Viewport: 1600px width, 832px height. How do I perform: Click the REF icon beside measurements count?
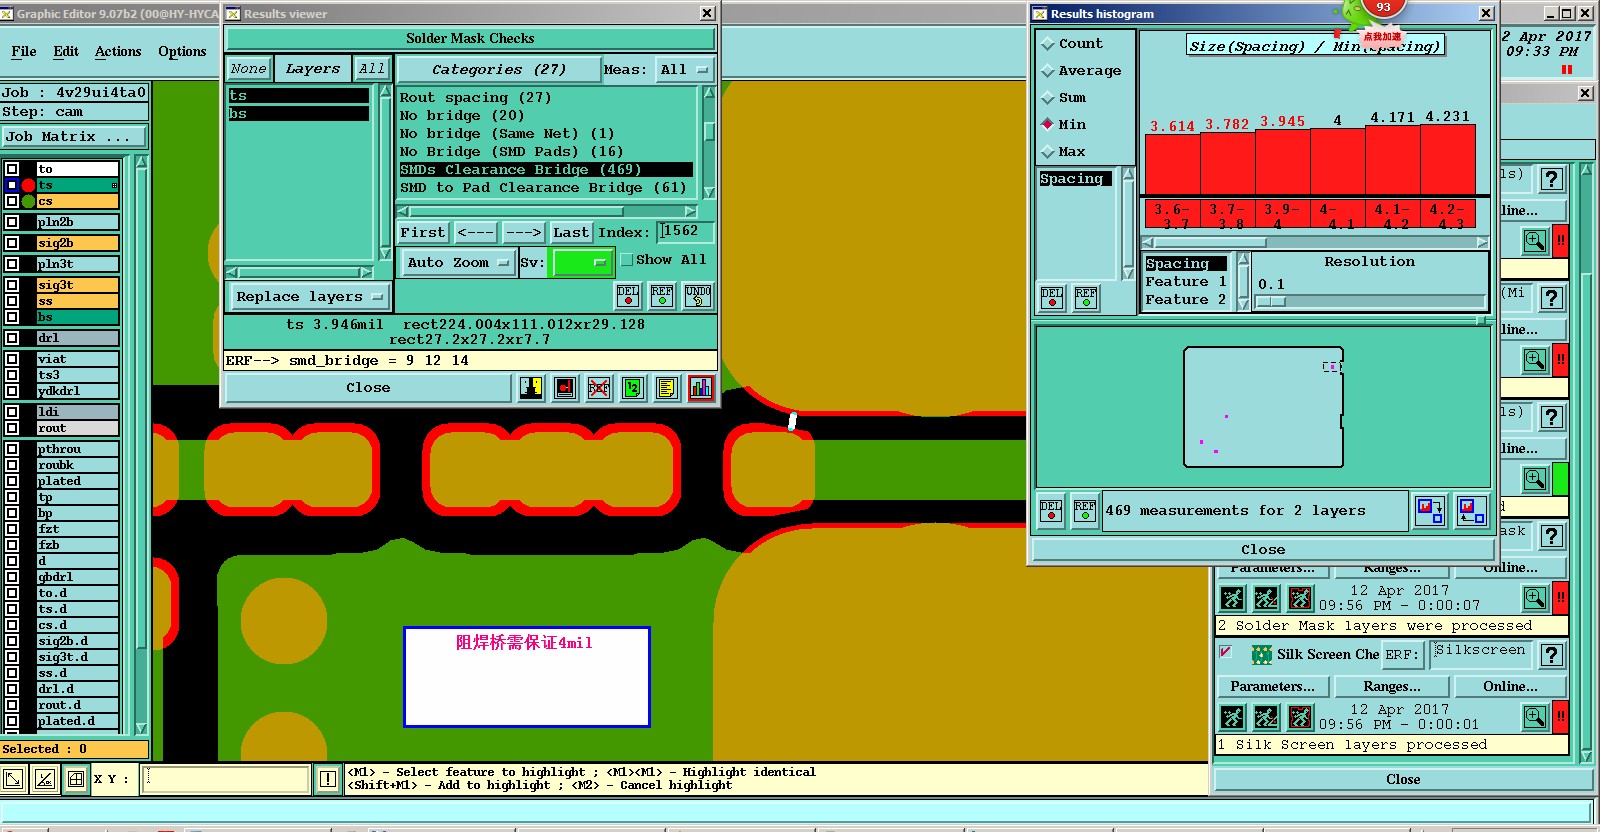click(1085, 511)
